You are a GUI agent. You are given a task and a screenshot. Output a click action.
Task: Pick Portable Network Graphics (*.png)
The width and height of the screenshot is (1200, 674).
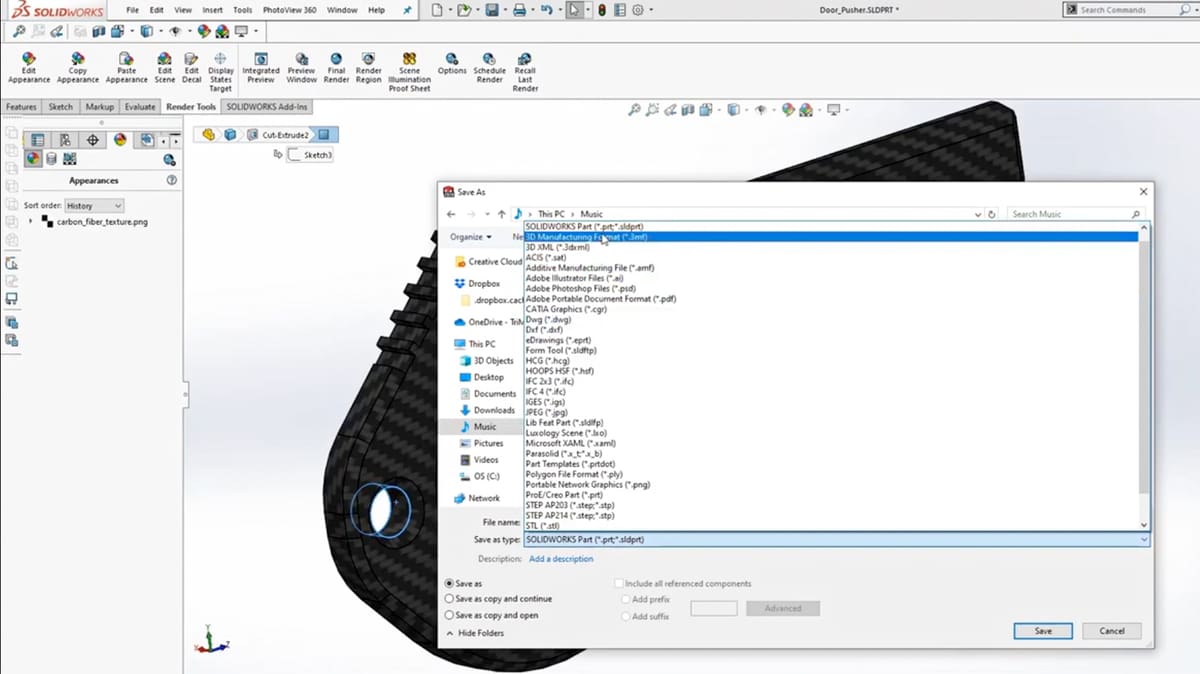[588, 484]
